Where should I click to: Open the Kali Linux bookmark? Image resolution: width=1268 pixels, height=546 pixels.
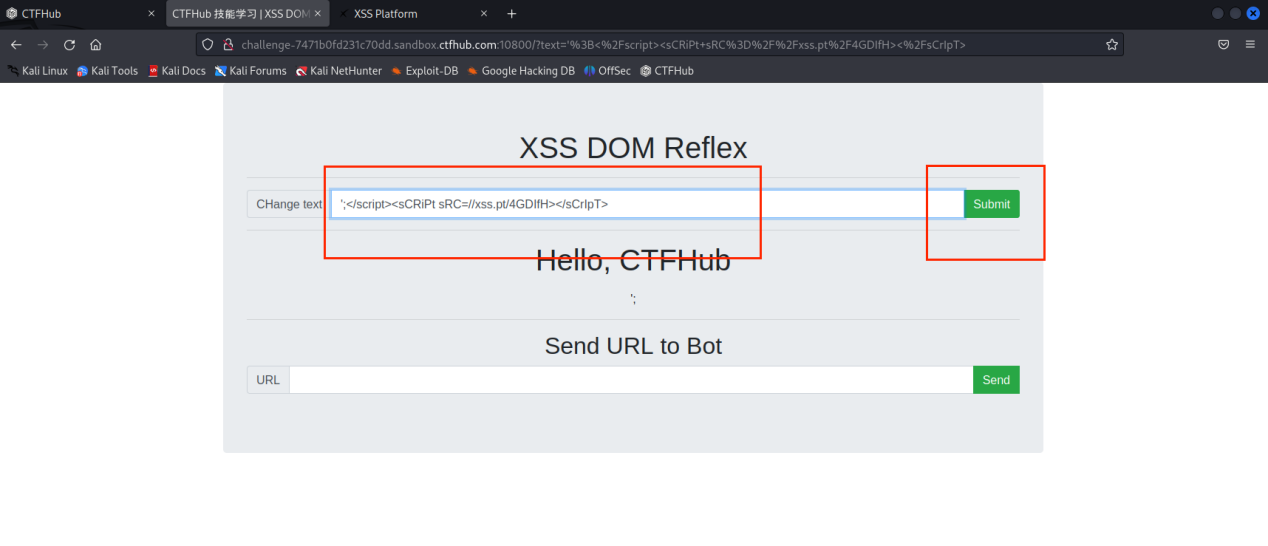[38, 71]
